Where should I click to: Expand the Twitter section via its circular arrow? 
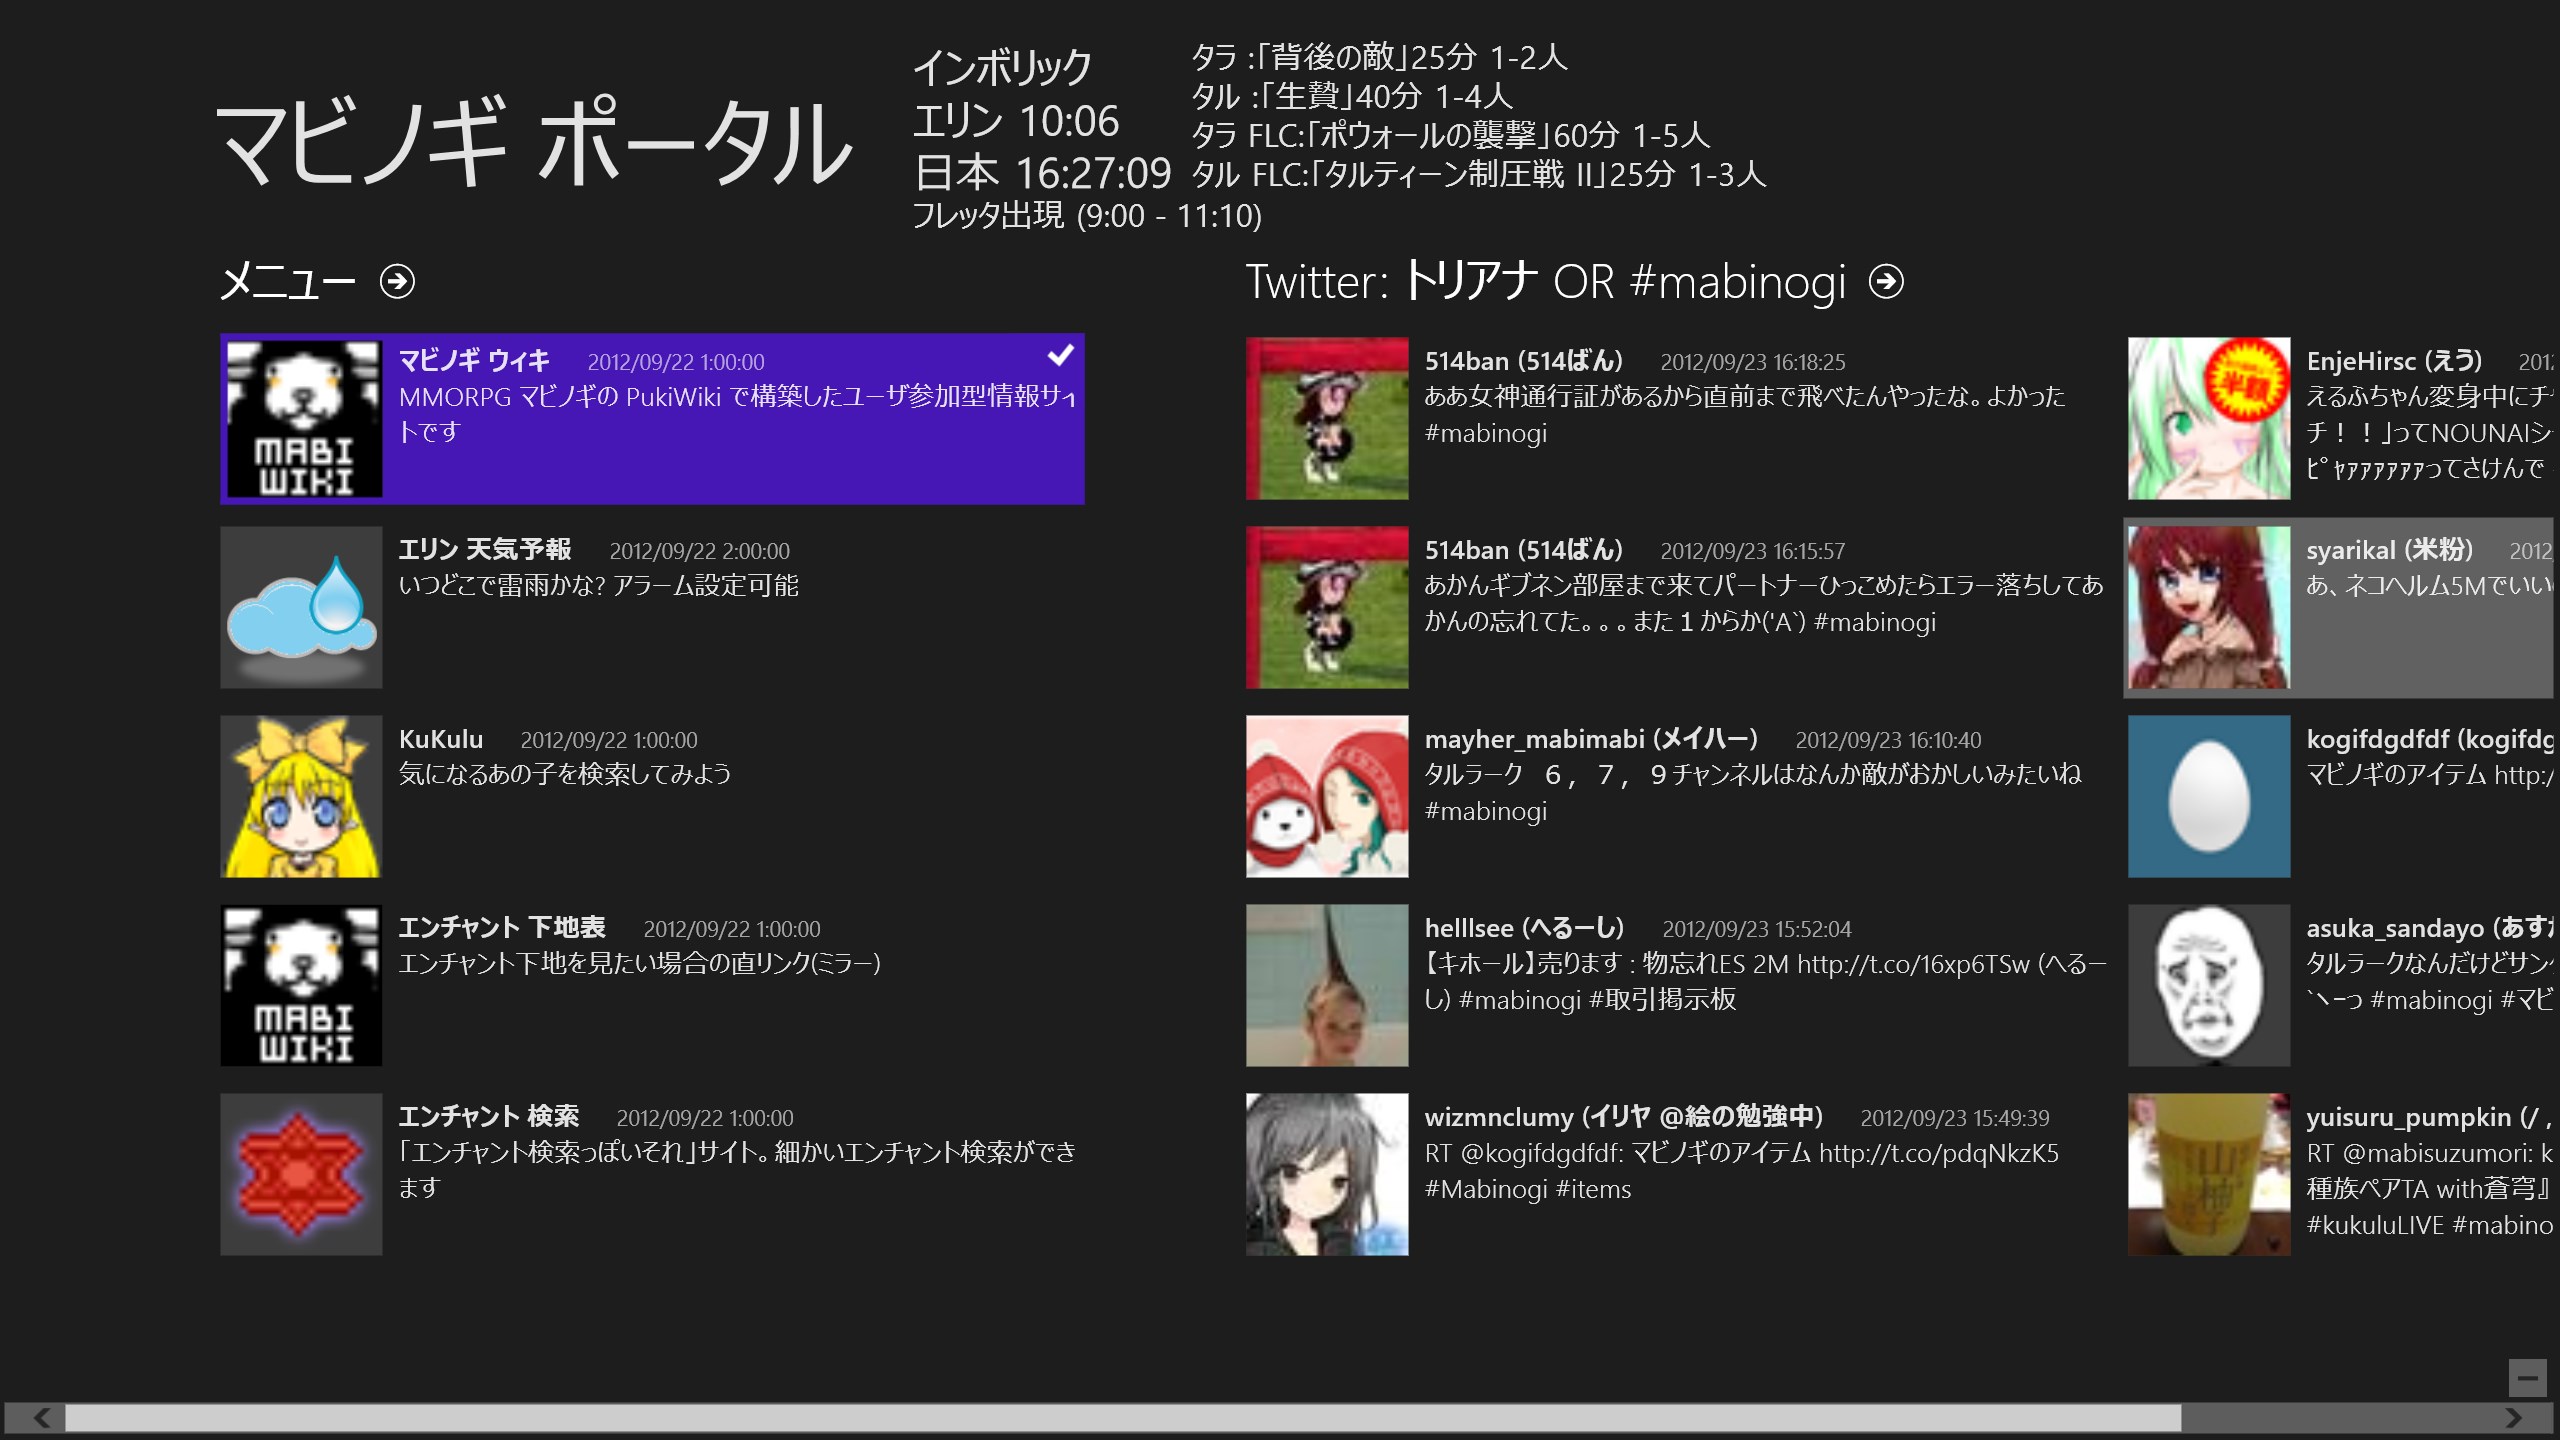point(1886,282)
